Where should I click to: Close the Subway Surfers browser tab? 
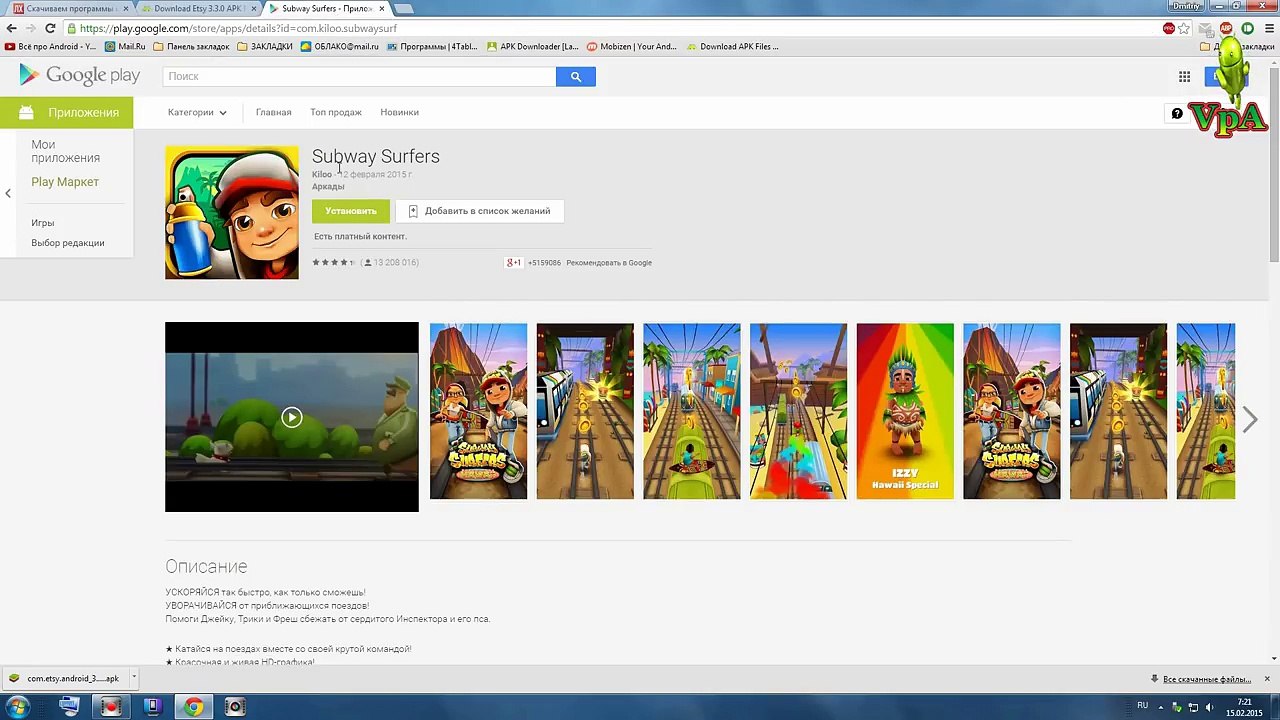(382, 9)
